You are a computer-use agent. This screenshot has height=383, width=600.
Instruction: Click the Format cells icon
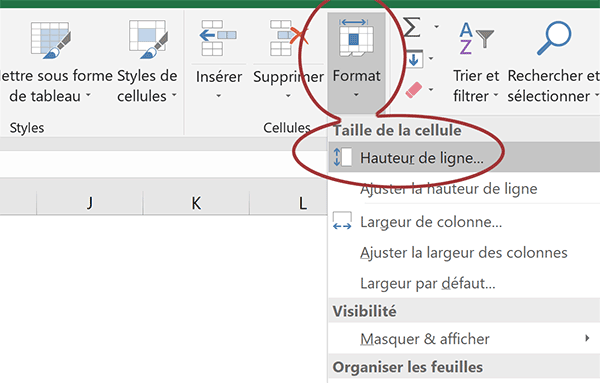coord(356,38)
